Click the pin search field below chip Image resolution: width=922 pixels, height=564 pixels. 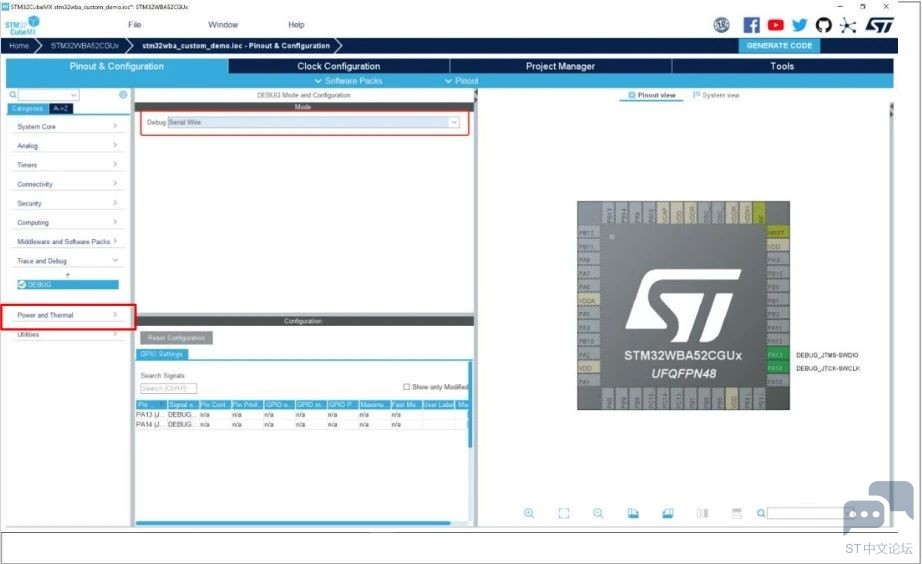click(810, 513)
